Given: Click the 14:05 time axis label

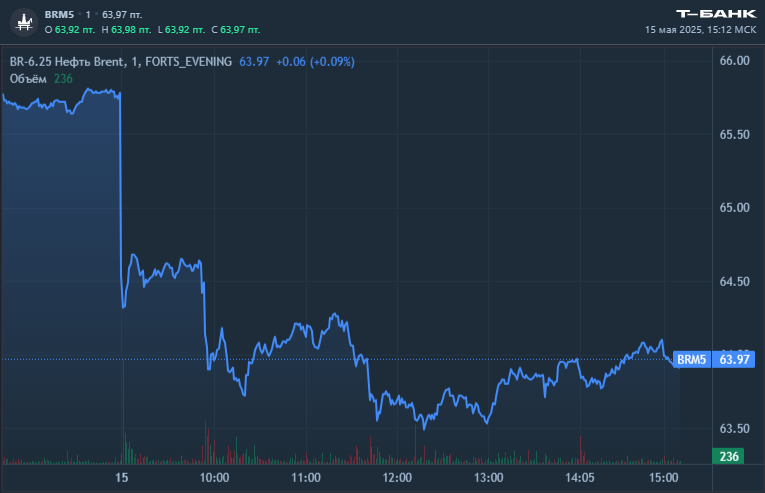Looking at the screenshot, I should [581, 478].
